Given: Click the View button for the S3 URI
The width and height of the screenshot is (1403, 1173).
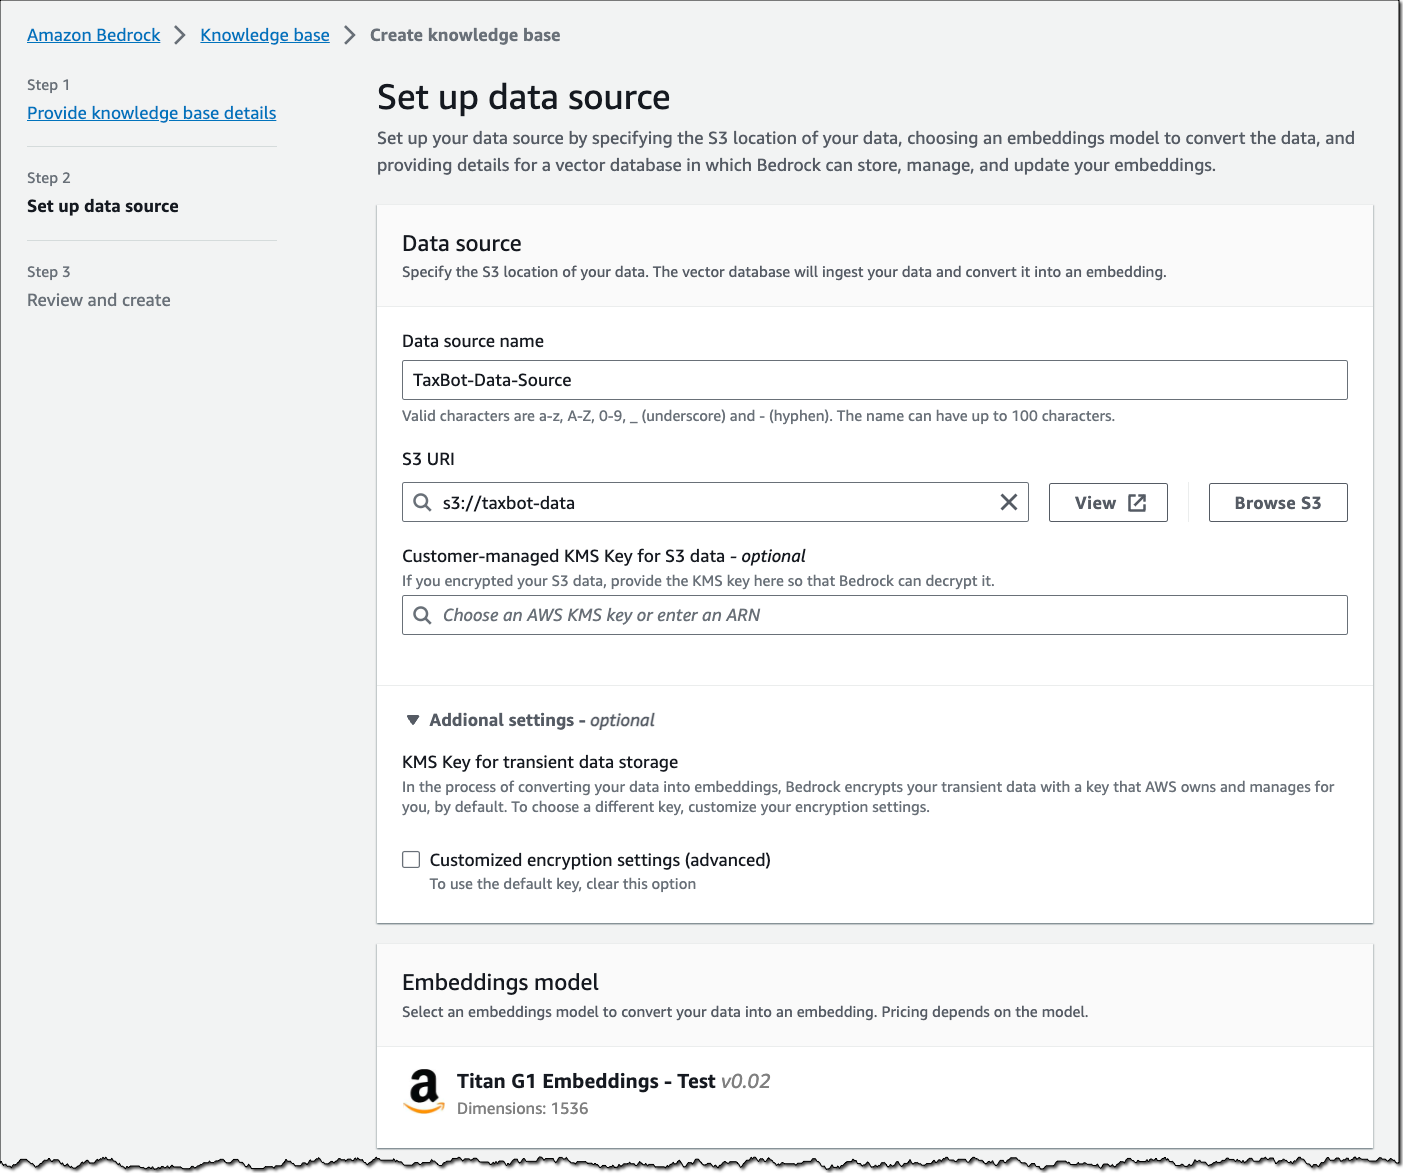Looking at the screenshot, I should [x=1108, y=502].
